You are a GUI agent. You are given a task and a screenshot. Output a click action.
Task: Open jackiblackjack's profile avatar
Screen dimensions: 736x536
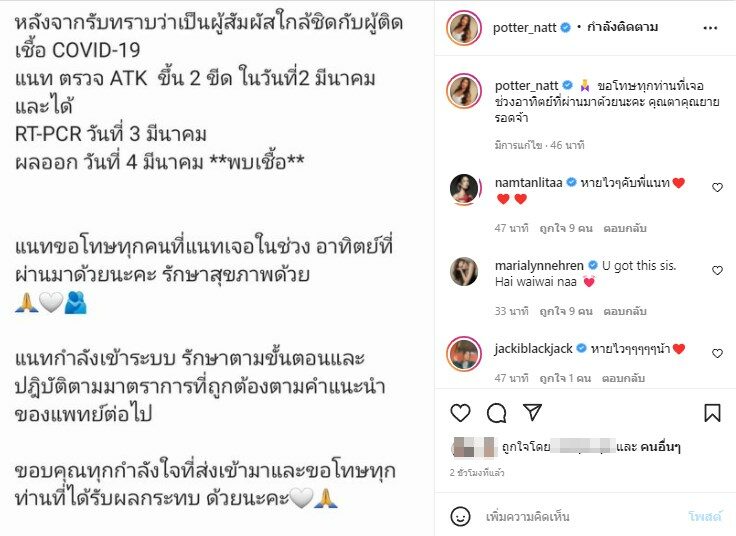click(x=464, y=353)
